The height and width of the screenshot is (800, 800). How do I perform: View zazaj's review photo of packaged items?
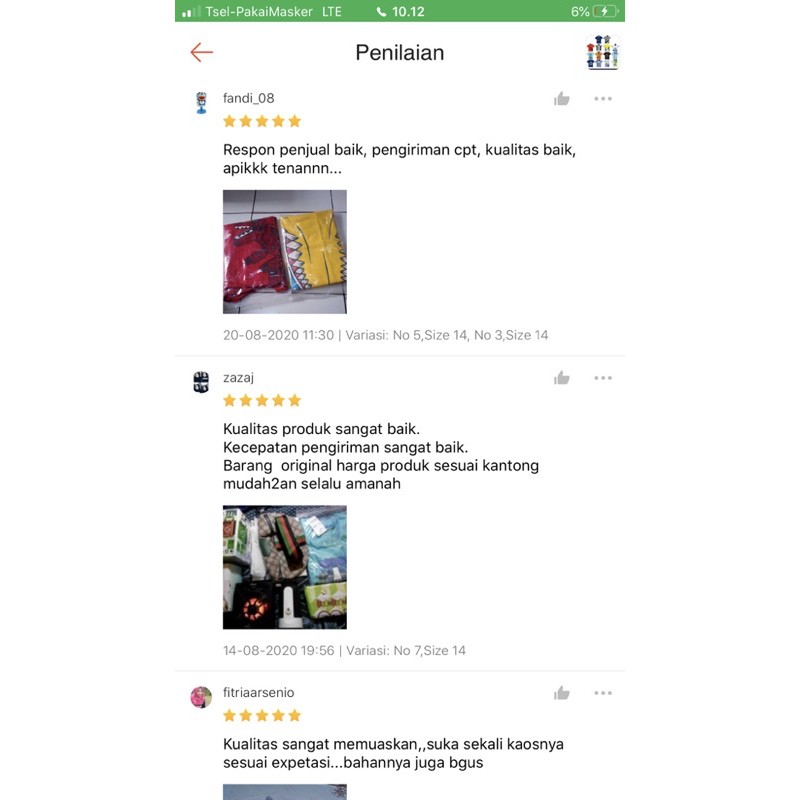tap(285, 567)
